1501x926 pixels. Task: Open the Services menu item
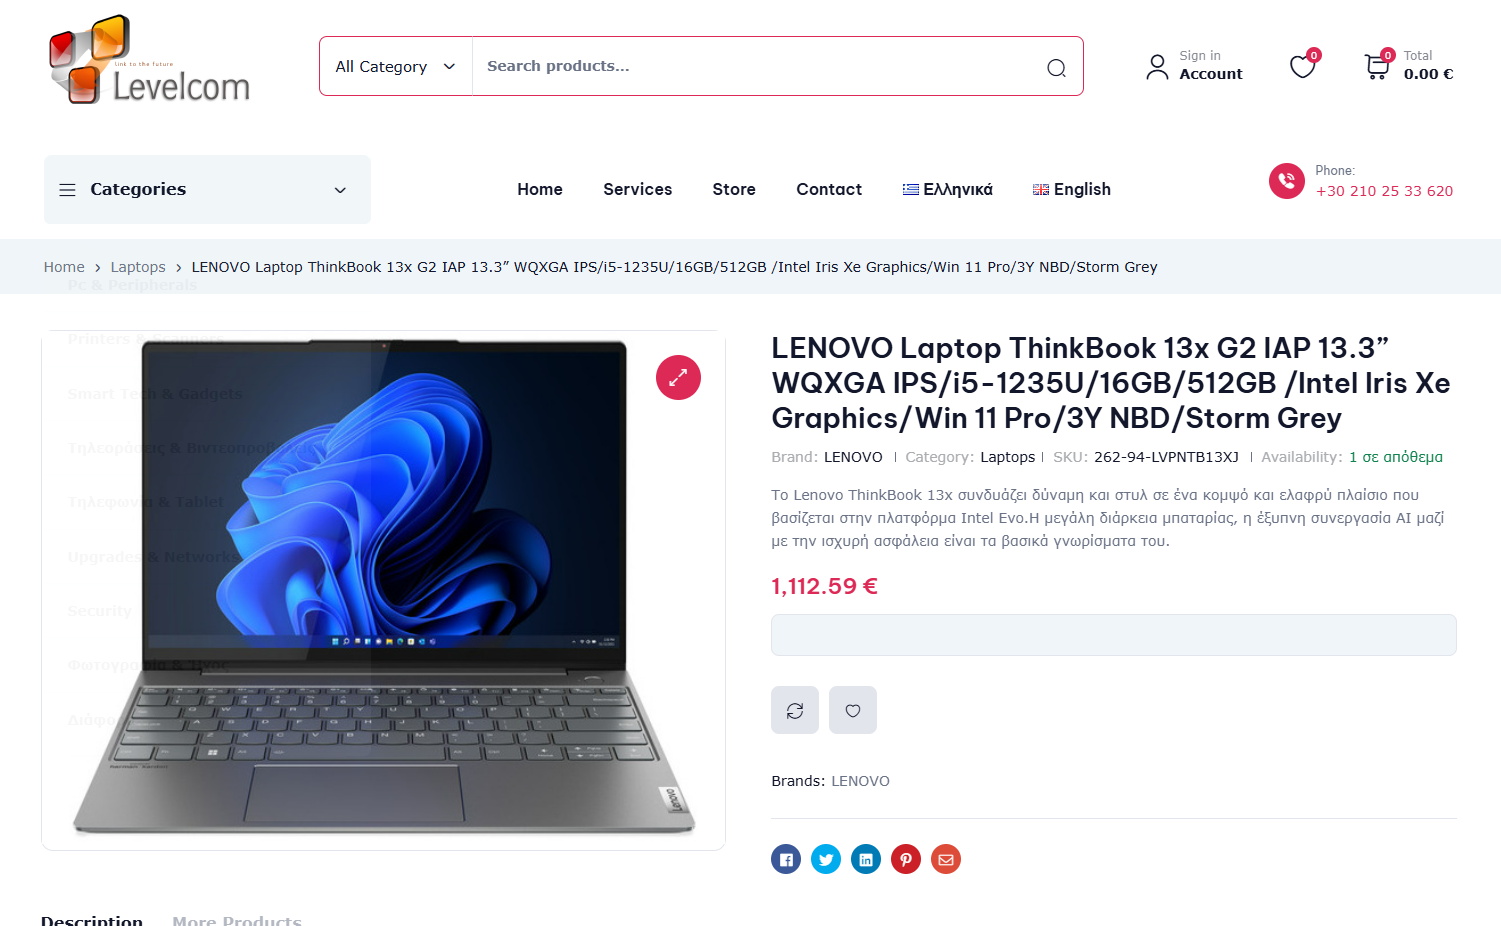(x=637, y=189)
